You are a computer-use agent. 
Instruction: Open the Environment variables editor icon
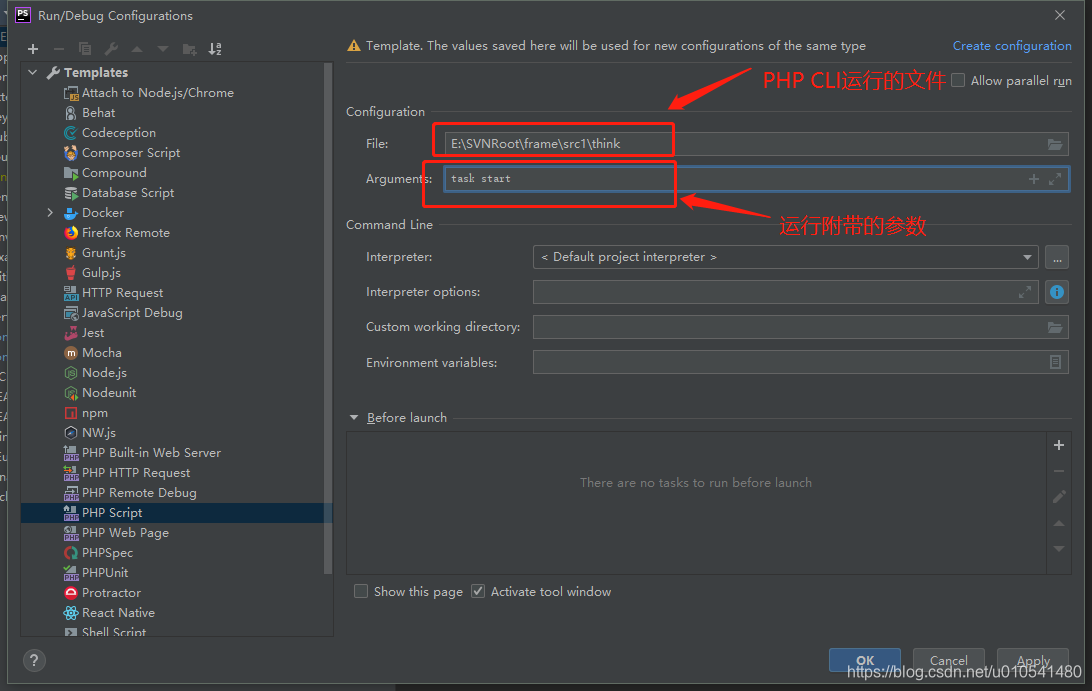coord(1055,362)
